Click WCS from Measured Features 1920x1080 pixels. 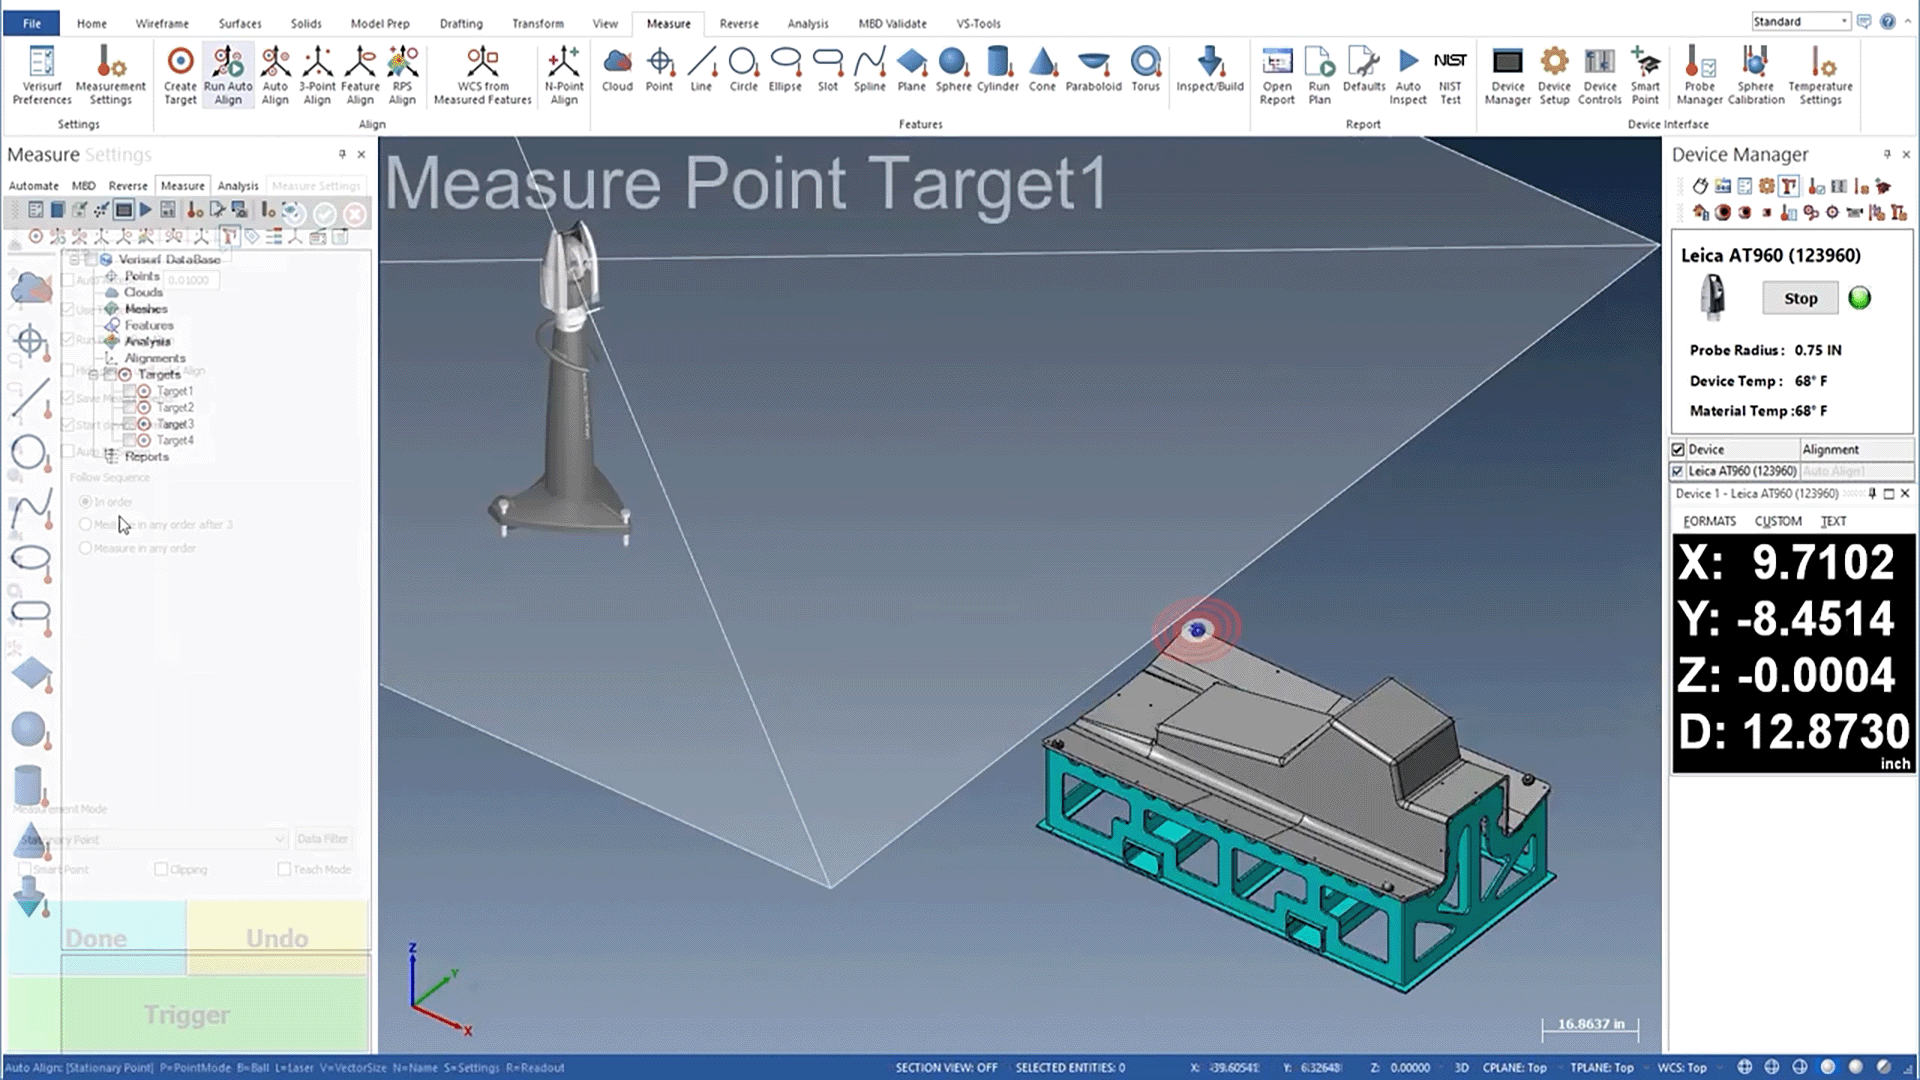[482, 75]
